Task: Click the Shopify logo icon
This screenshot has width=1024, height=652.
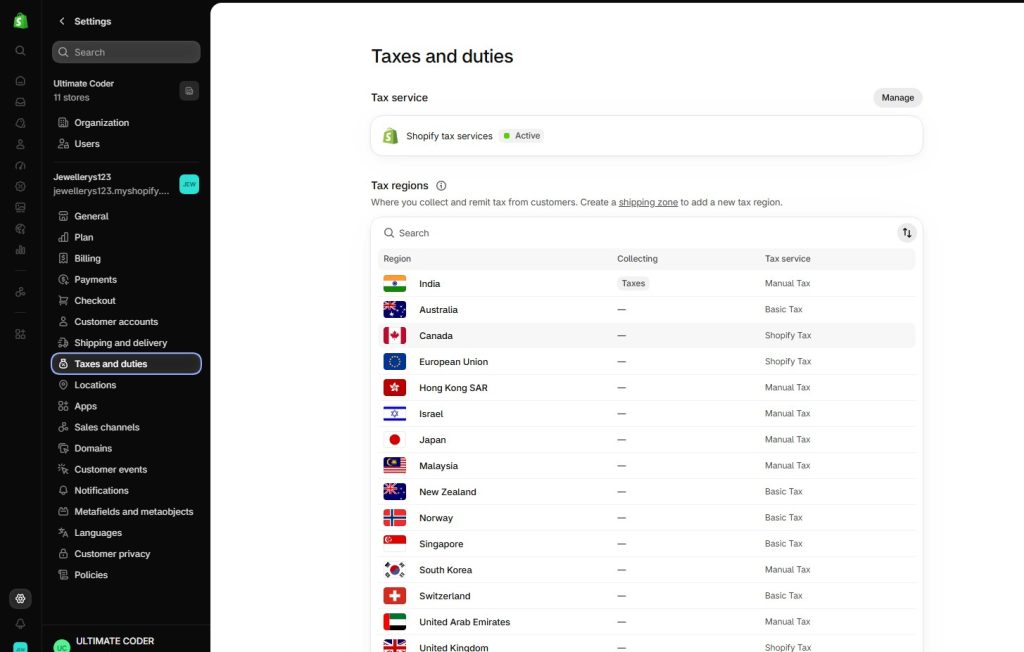Action: click(20, 21)
